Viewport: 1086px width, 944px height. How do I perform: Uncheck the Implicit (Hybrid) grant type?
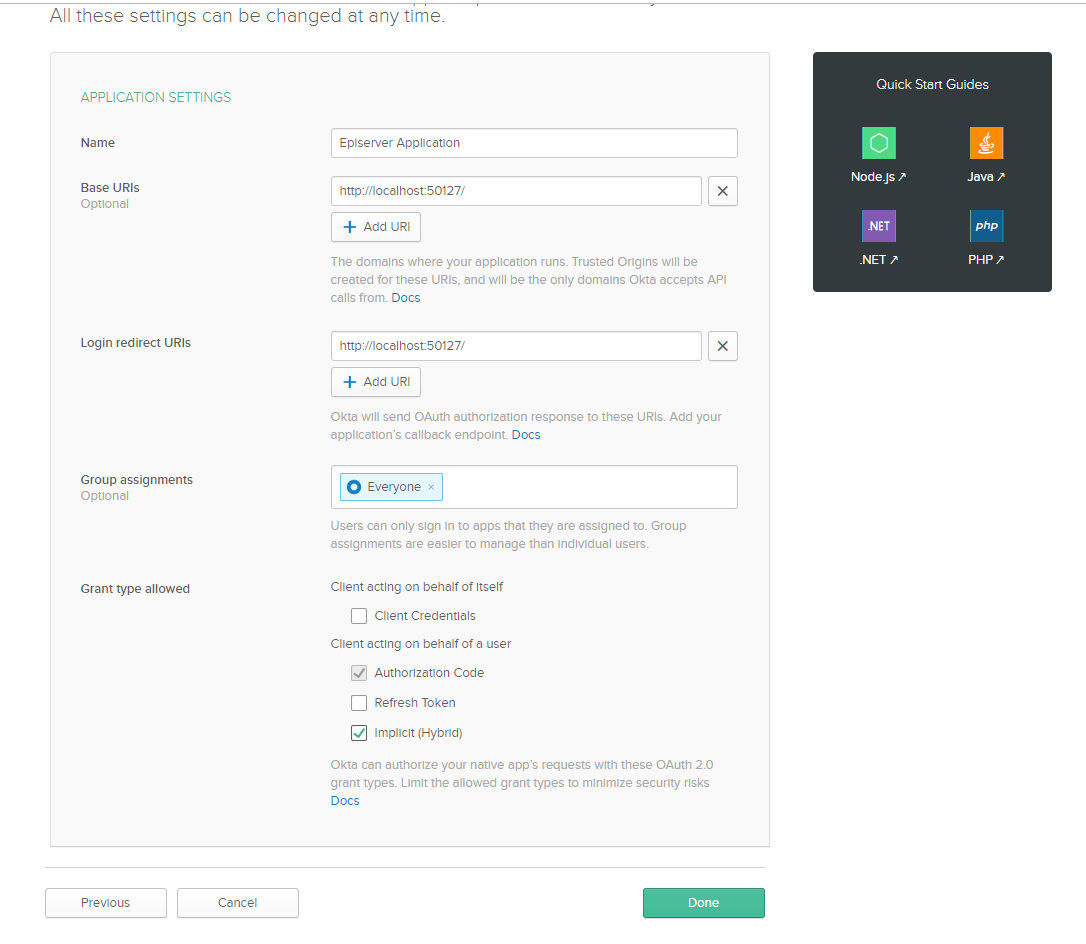[x=359, y=733]
